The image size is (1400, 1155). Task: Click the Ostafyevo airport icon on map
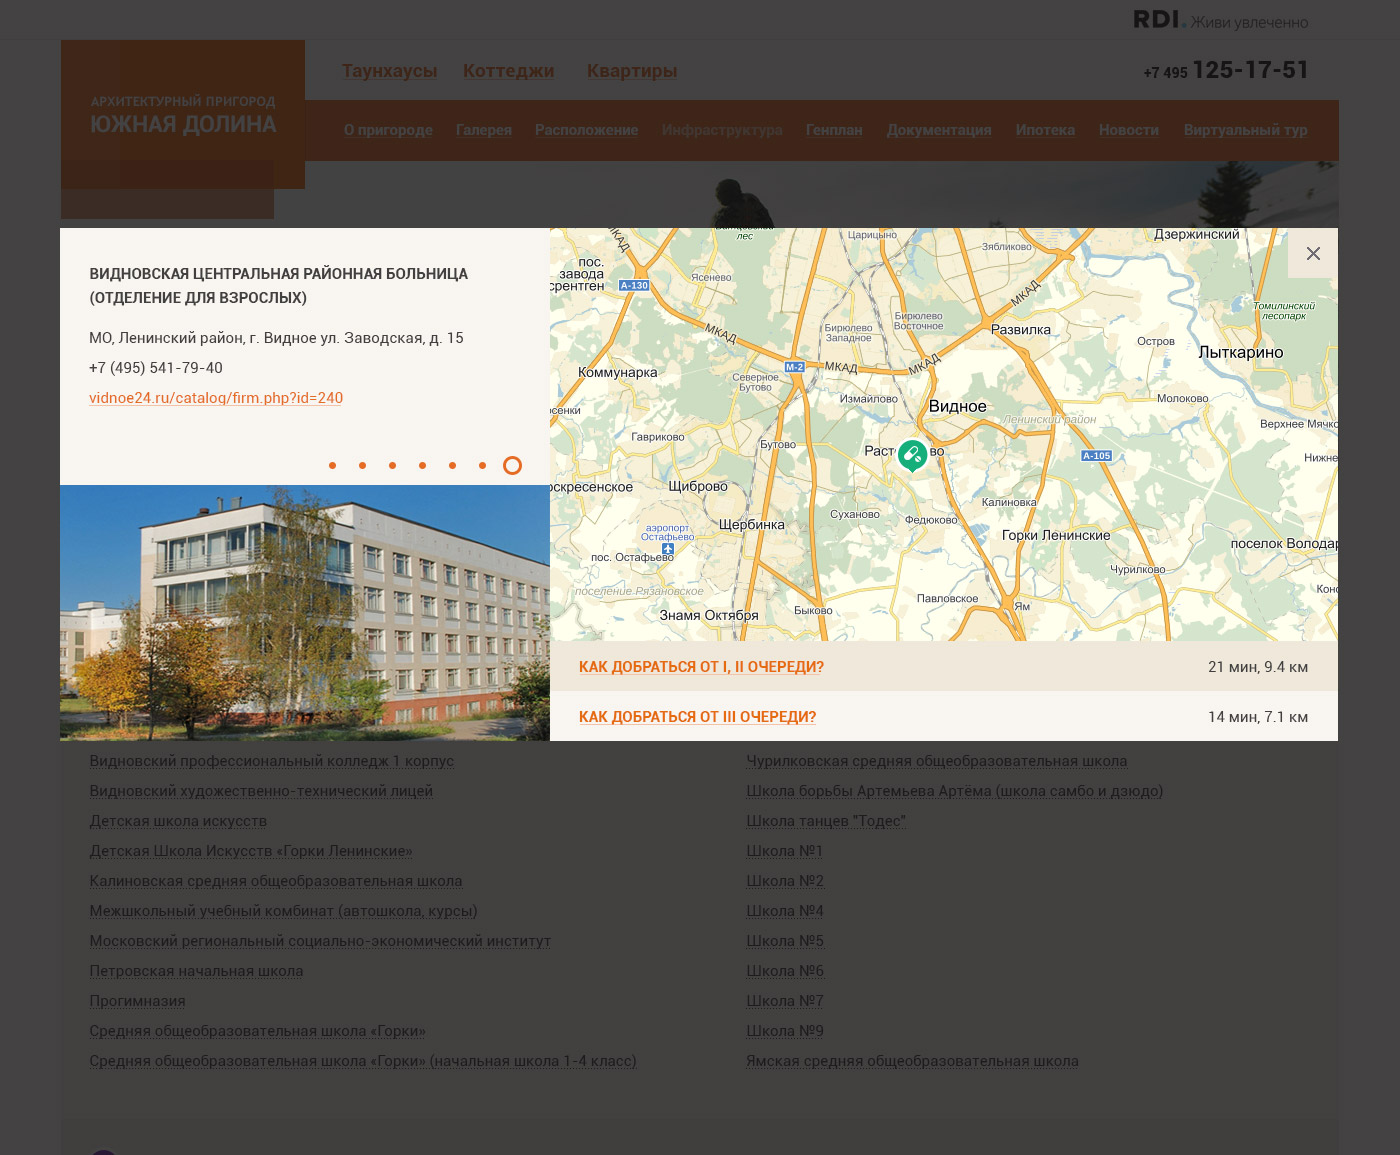(x=668, y=548)
